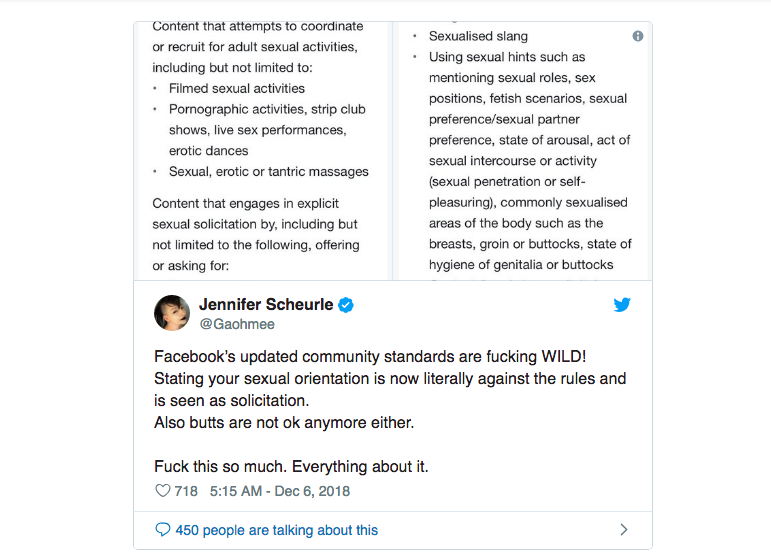This screenshot has width=771, height=560.
Task: Click the Twitter bird logo
Action: [622, 305]
